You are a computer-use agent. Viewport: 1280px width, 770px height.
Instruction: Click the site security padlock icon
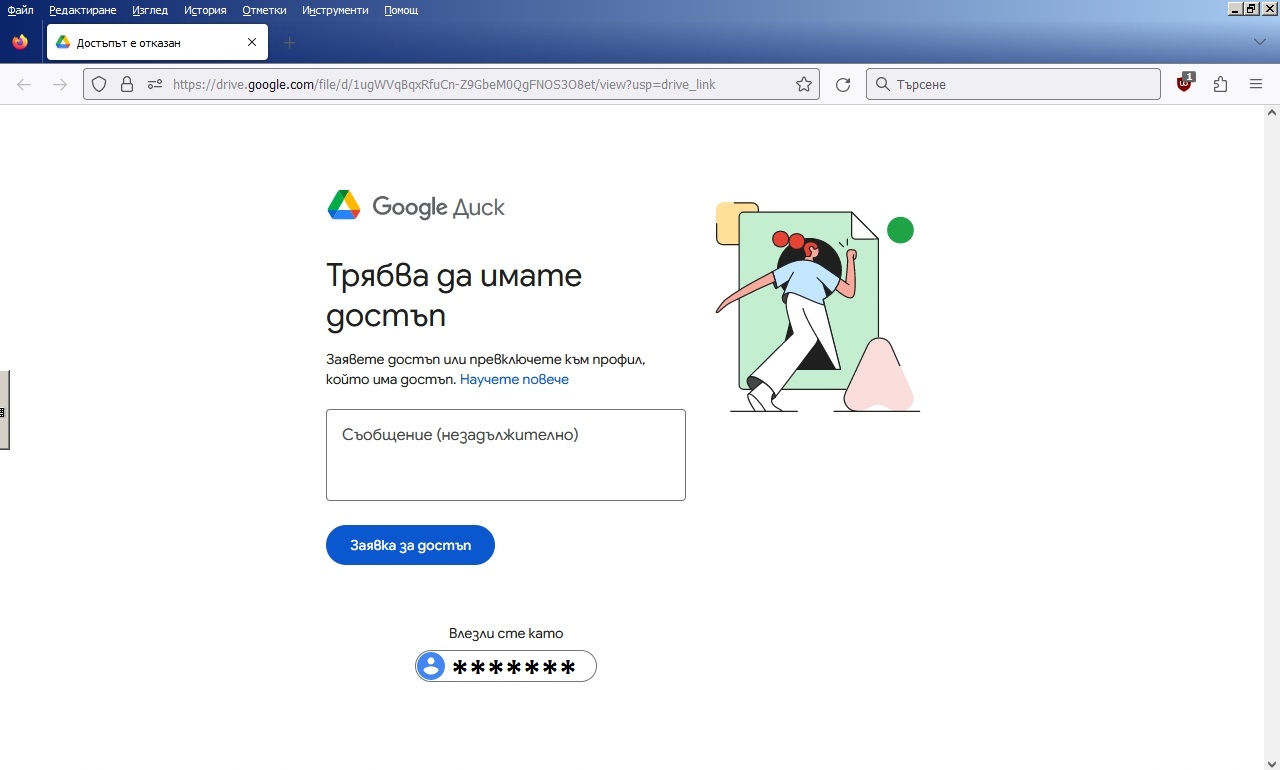tap(127, 85)
